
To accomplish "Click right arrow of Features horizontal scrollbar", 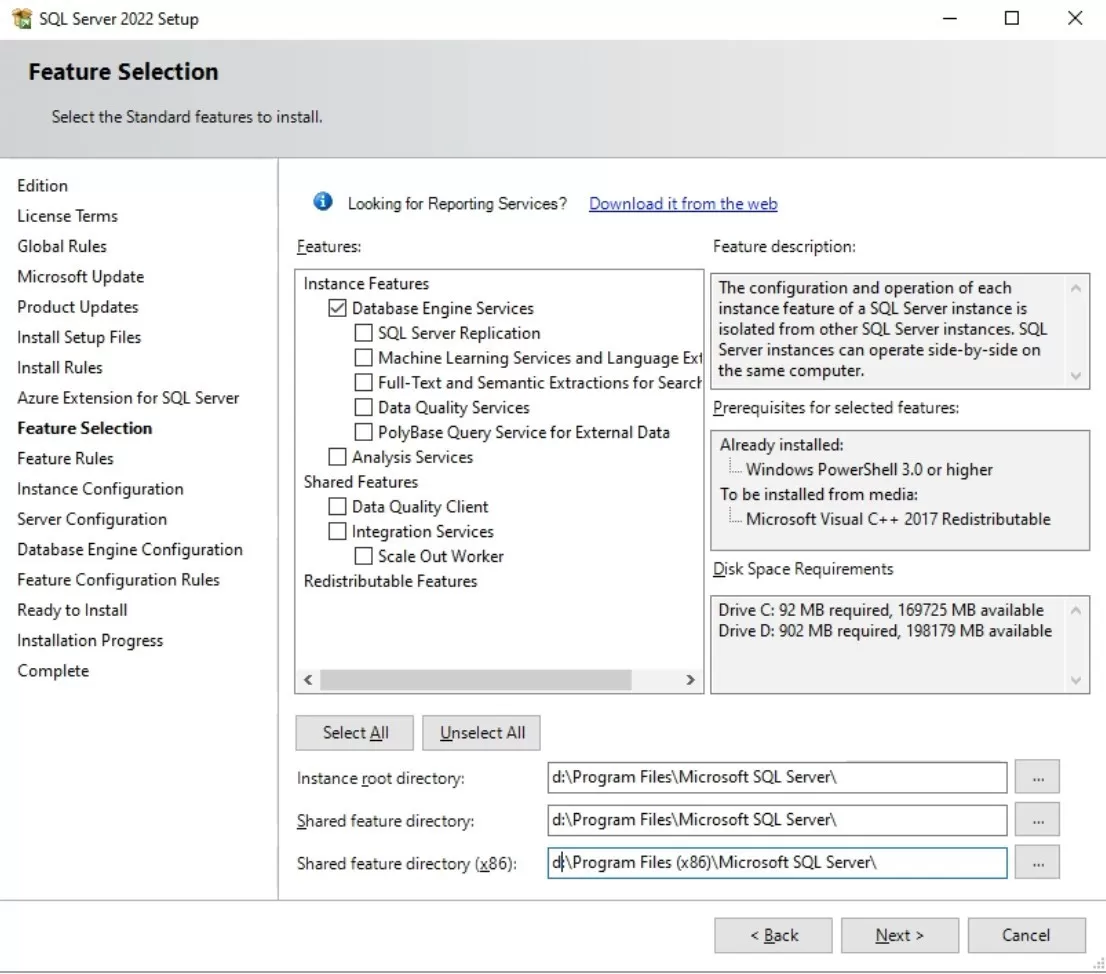I will pyautogui.click(x=691, y=680).
